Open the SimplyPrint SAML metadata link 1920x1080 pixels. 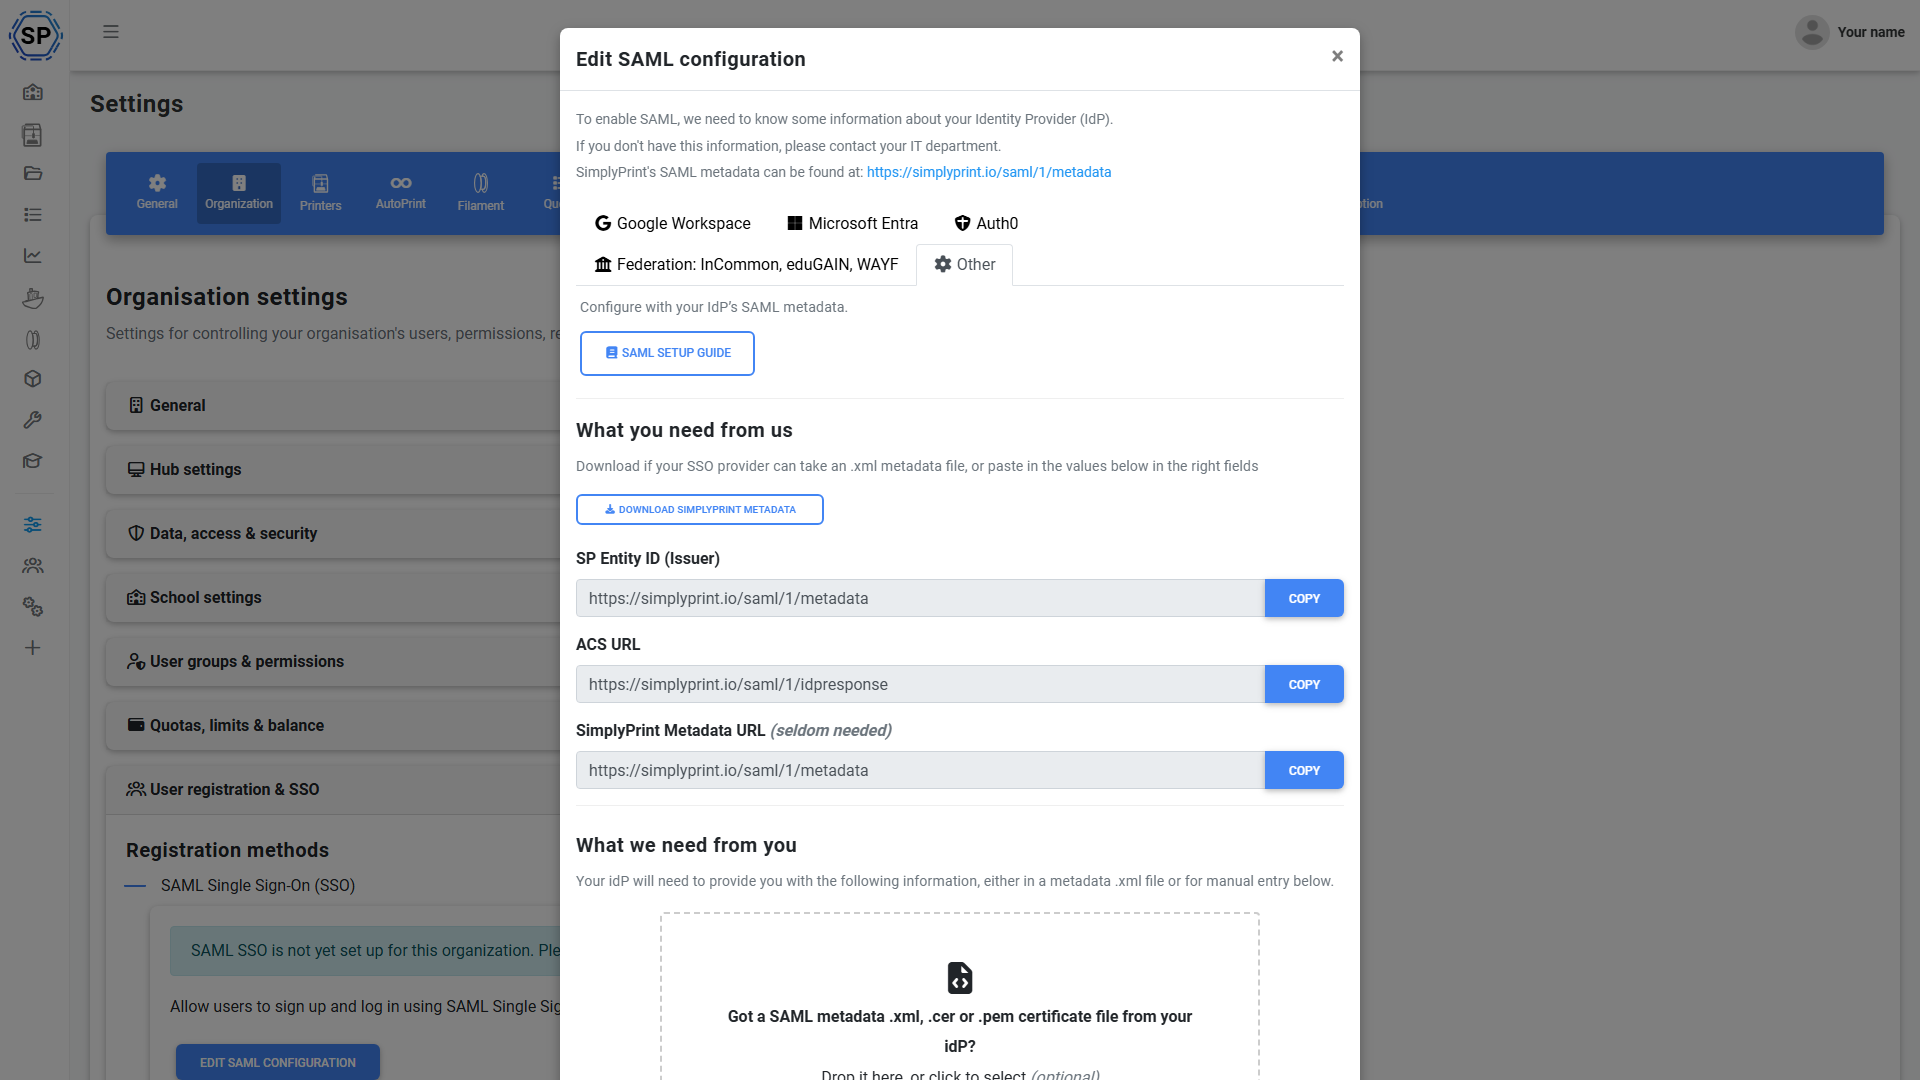[989, 172]
